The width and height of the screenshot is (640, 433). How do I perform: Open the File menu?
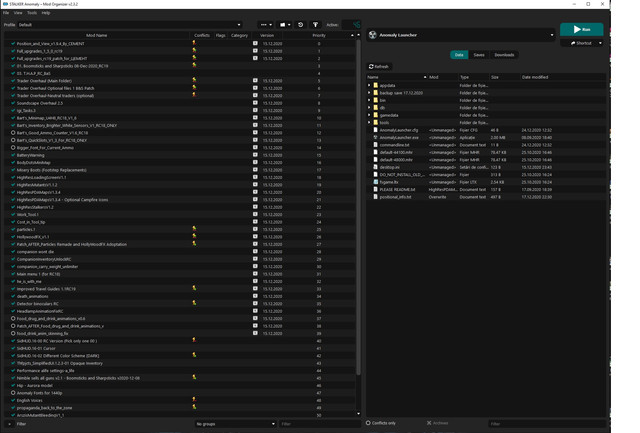point(6,13)
